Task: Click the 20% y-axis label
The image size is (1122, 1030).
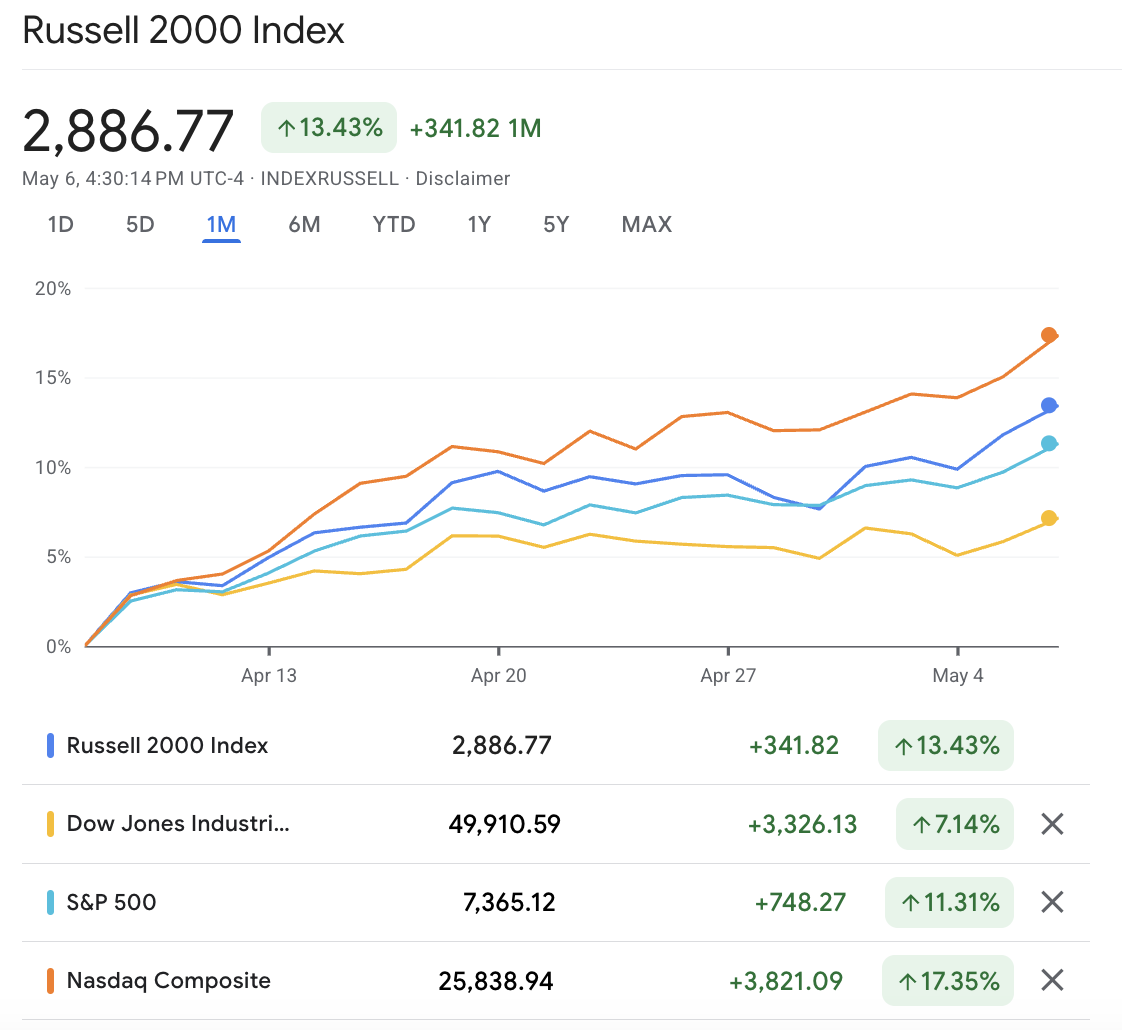Action: click(x=53, y=288)
